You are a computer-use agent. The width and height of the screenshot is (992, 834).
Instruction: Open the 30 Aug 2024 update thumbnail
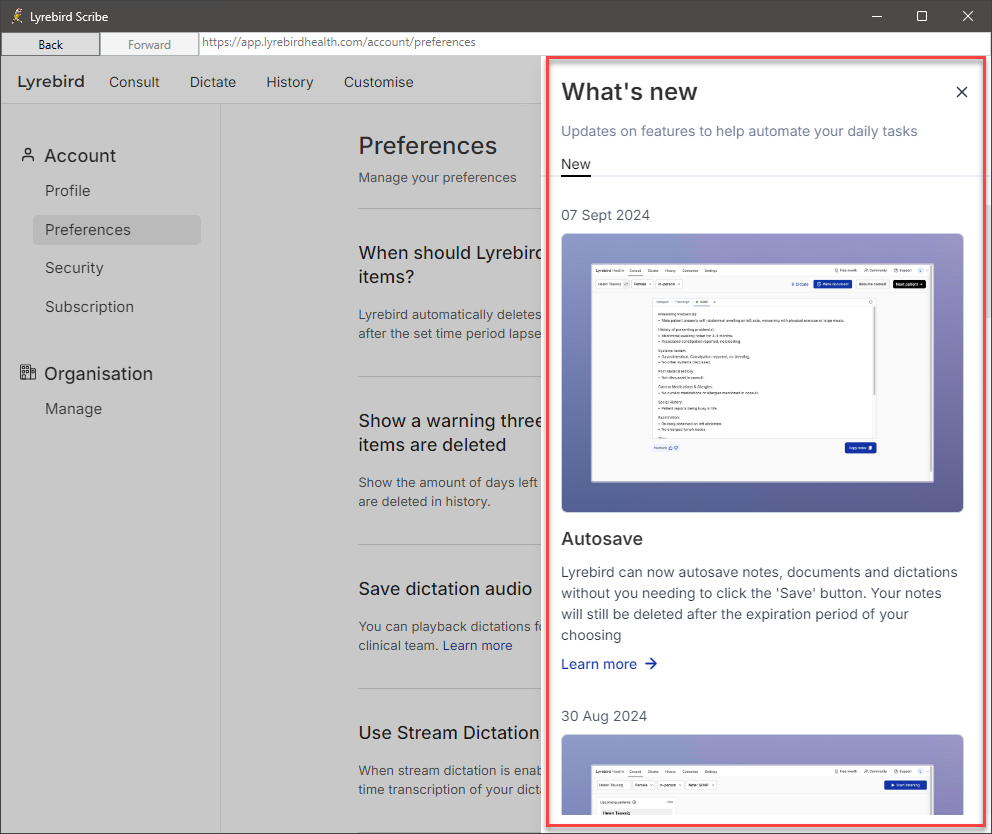762,775
